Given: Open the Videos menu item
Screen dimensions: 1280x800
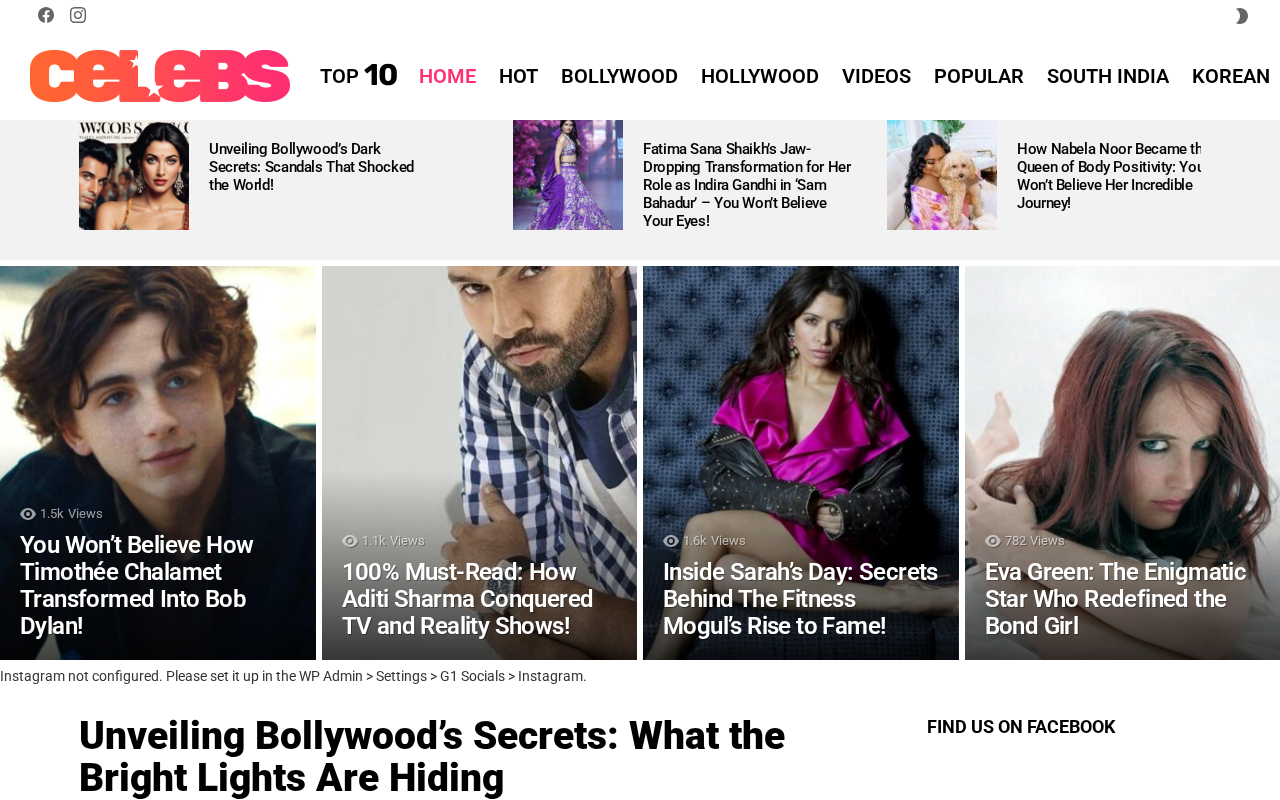Looking at the screenshot, I should (876, 76).
